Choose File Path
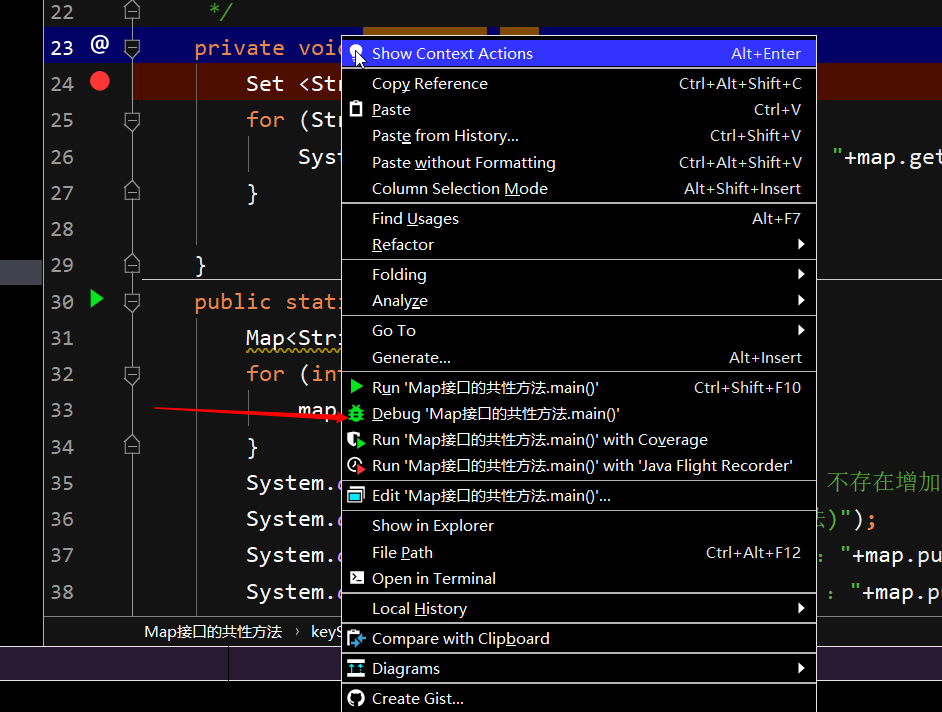 click(x=579, y=552)
